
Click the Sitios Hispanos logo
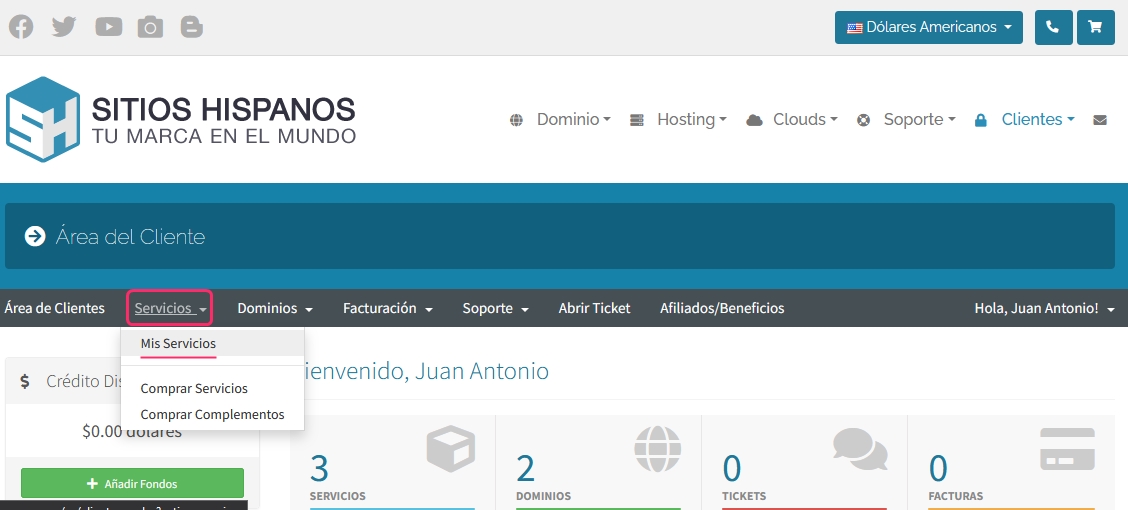(x=181, y=118)
